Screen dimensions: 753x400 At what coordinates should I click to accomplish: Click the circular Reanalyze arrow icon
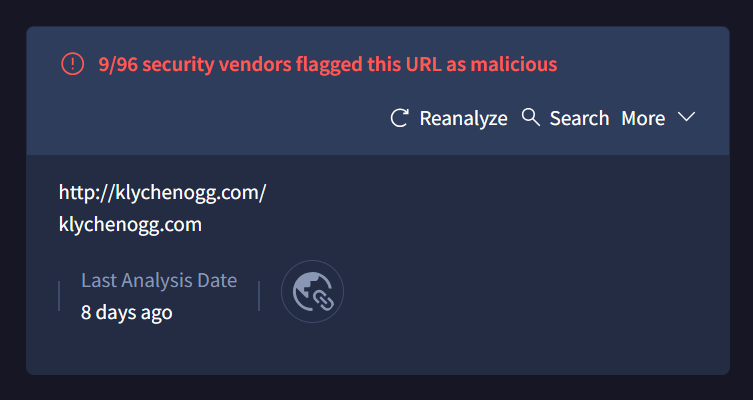click(x=400, y=118)
